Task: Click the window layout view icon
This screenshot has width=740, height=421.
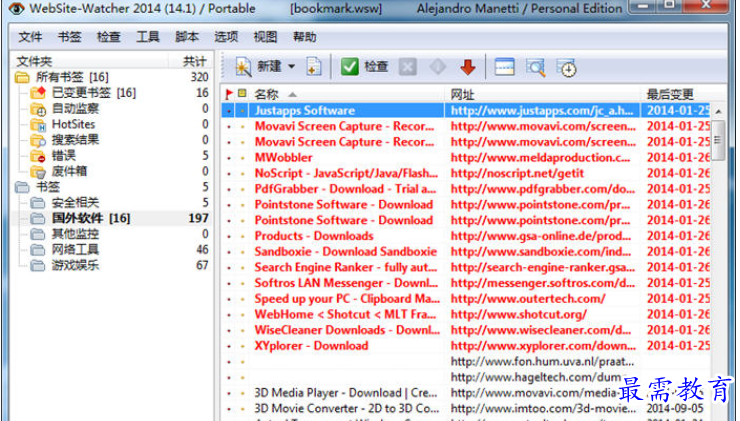Action: (x=504, y=67)
